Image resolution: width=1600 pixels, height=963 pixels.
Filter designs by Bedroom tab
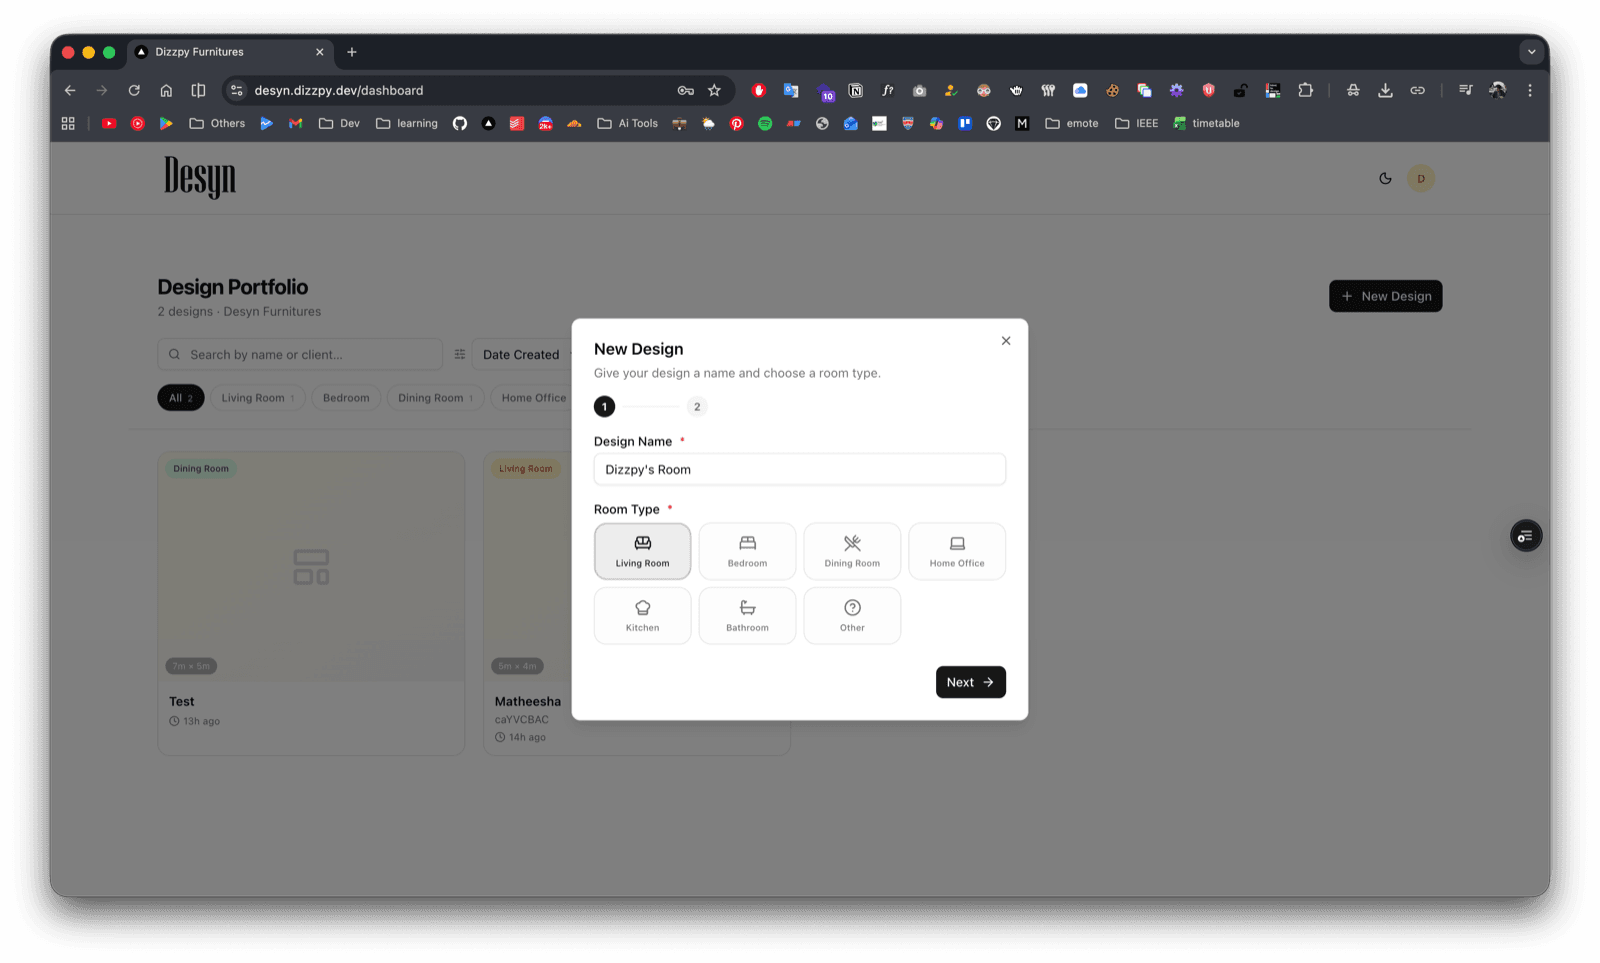click(x=346, y=398)
